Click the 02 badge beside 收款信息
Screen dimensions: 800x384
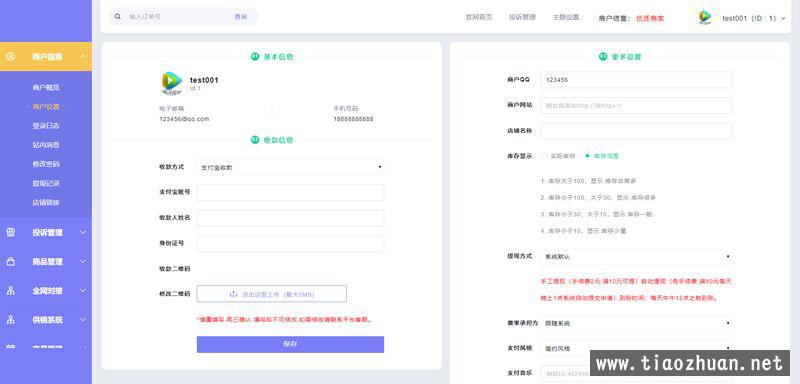255,140
